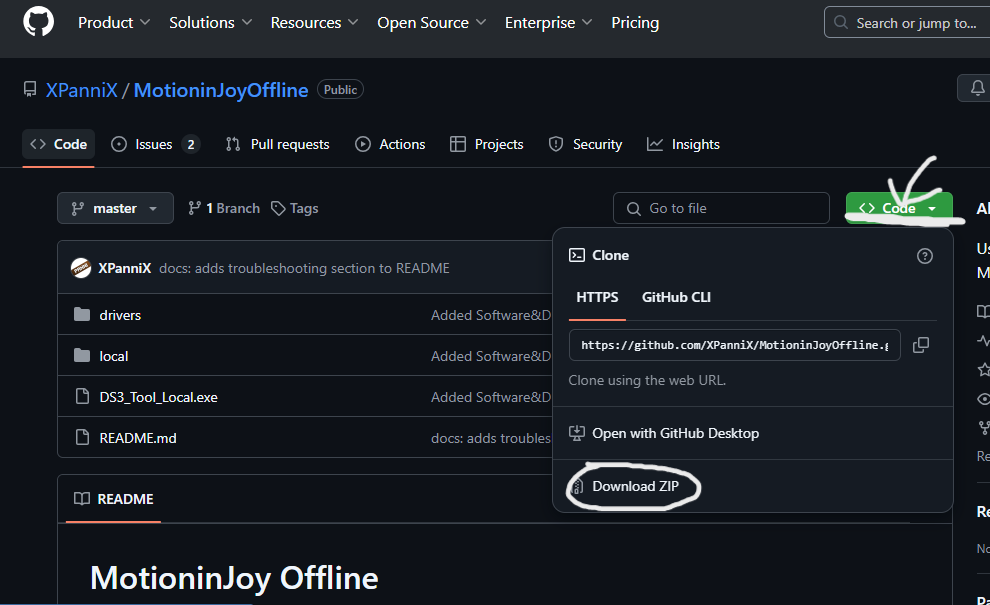Open the drivers folder
Image resolution: width=990 pixels, height=605 pixels.
point(120,314)
